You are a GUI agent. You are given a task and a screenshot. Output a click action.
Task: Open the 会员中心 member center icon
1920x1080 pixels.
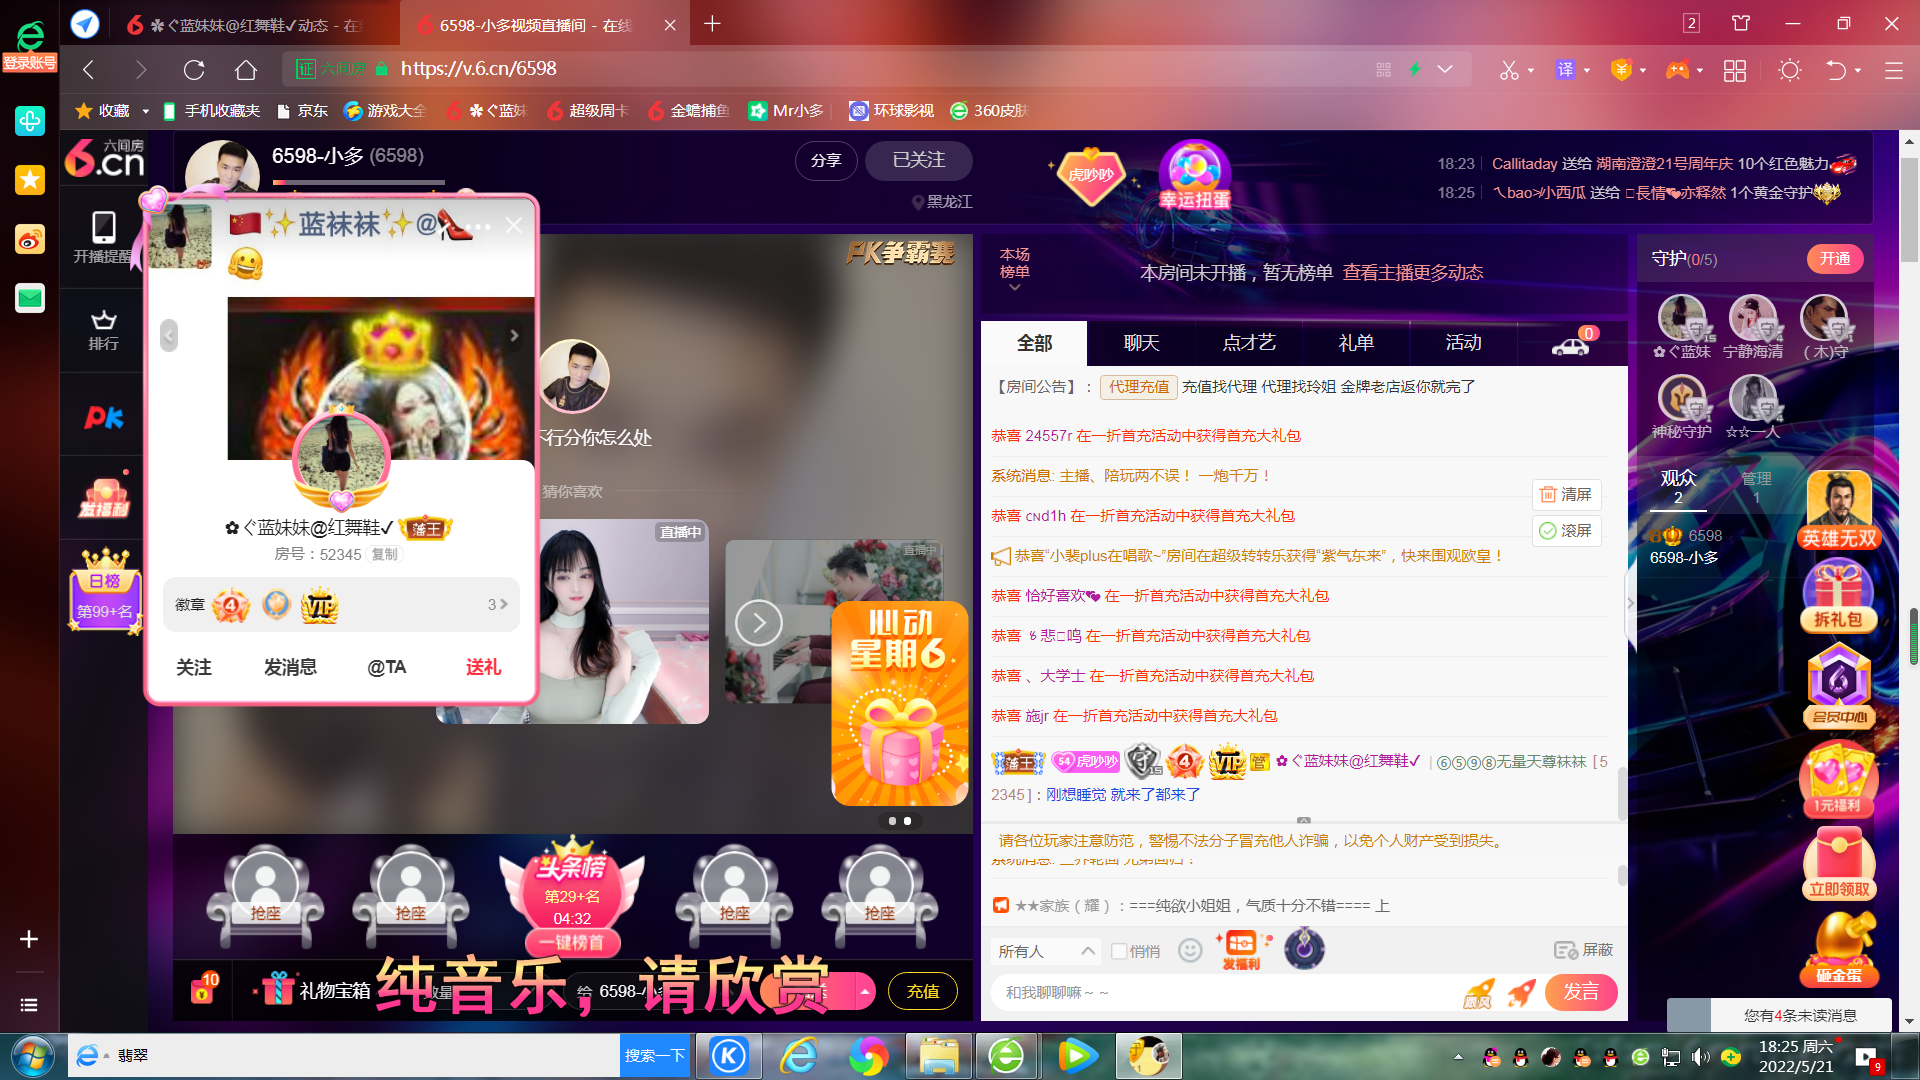click(1839, 685)
